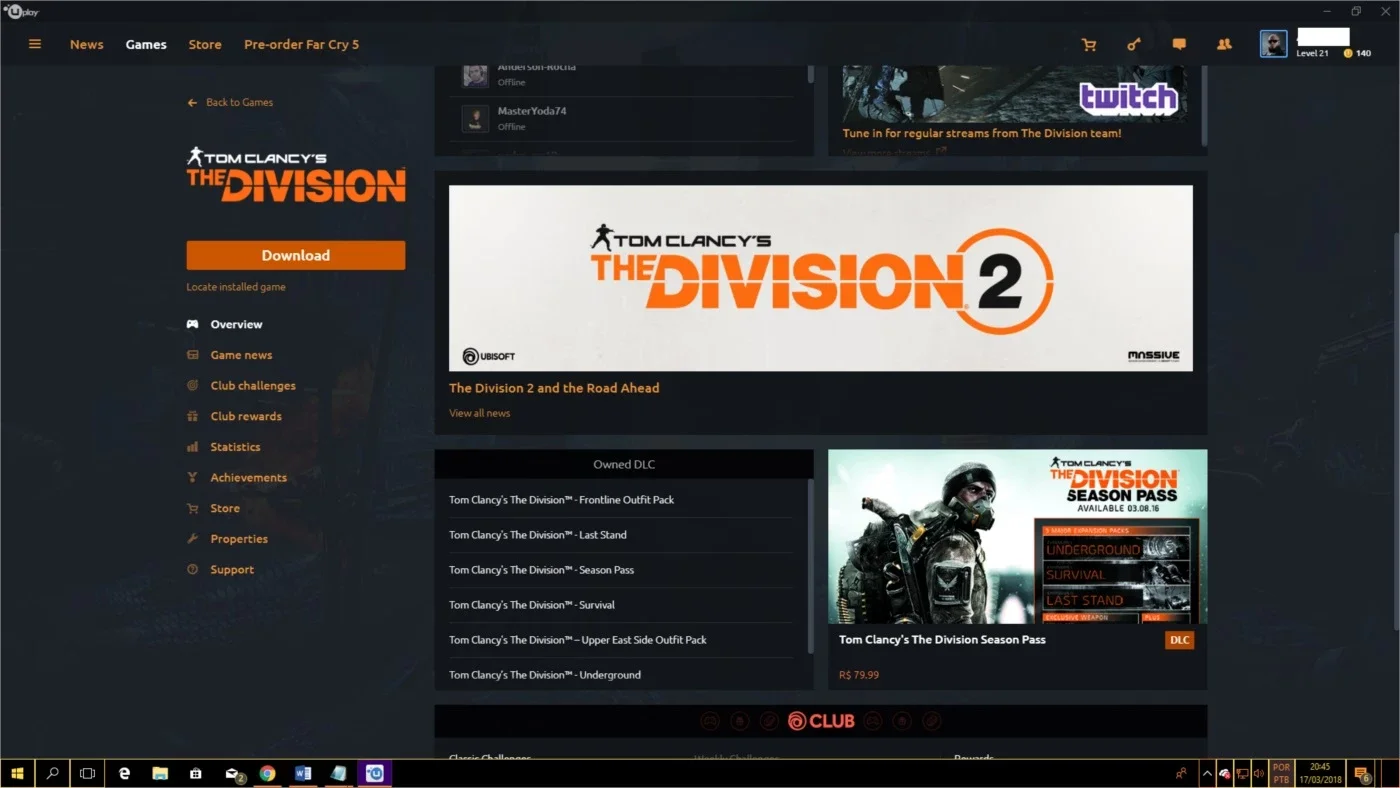The image size is (1400, 788).
Task: Click the cart icon beside sidebar Store
Action: click(192, 508)
